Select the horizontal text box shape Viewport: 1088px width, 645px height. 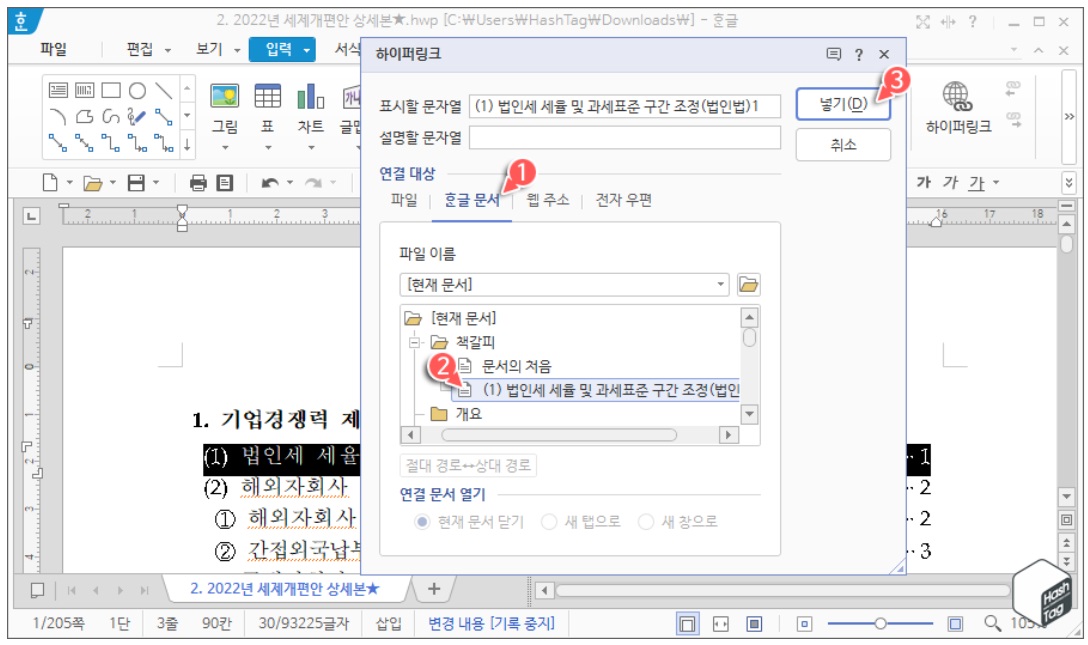[x=58, y=91]
